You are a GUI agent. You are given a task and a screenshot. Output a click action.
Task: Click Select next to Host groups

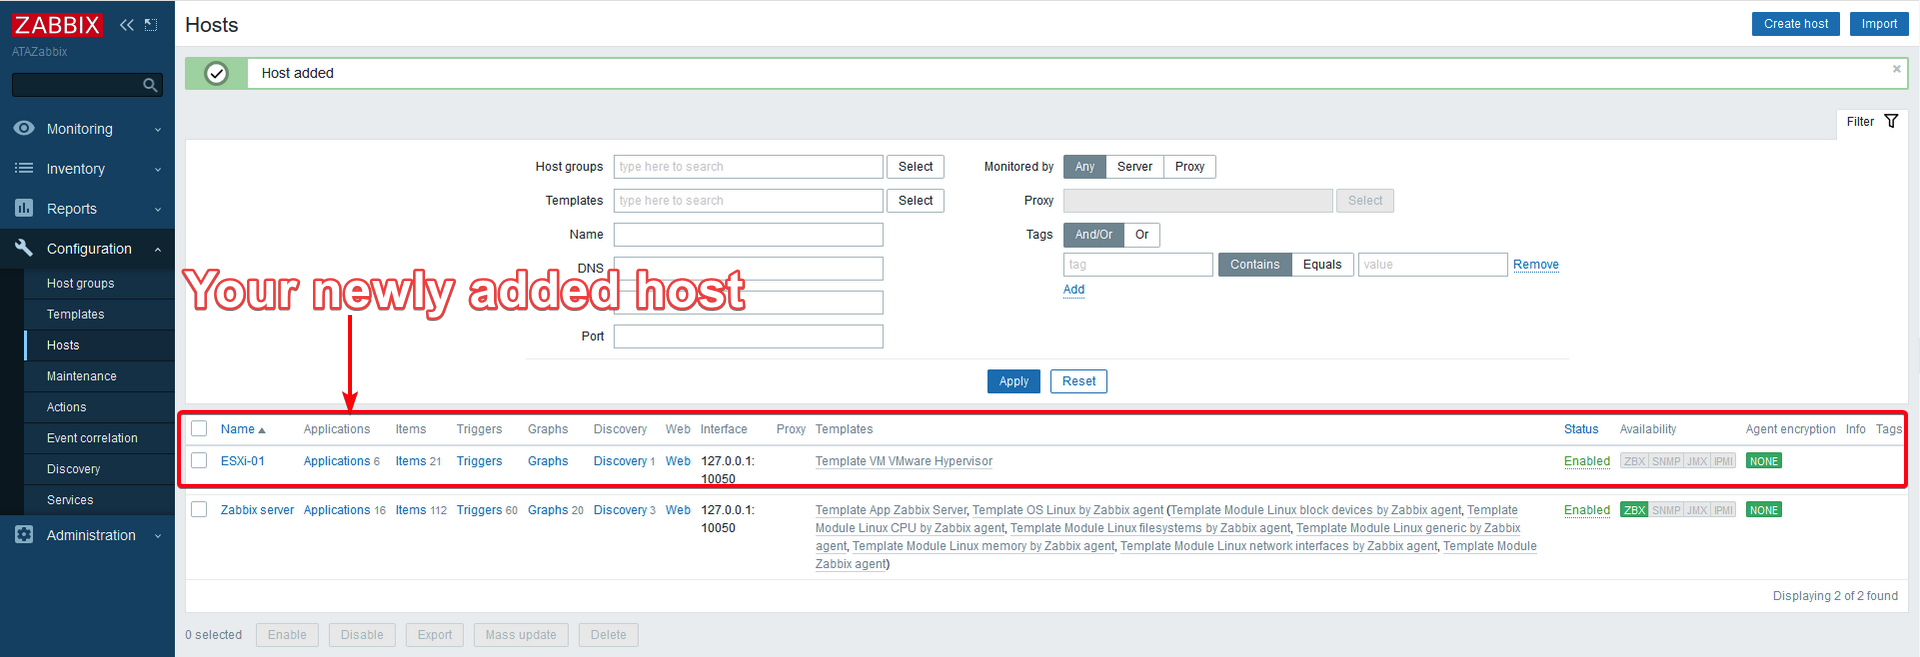click(915, 167)
